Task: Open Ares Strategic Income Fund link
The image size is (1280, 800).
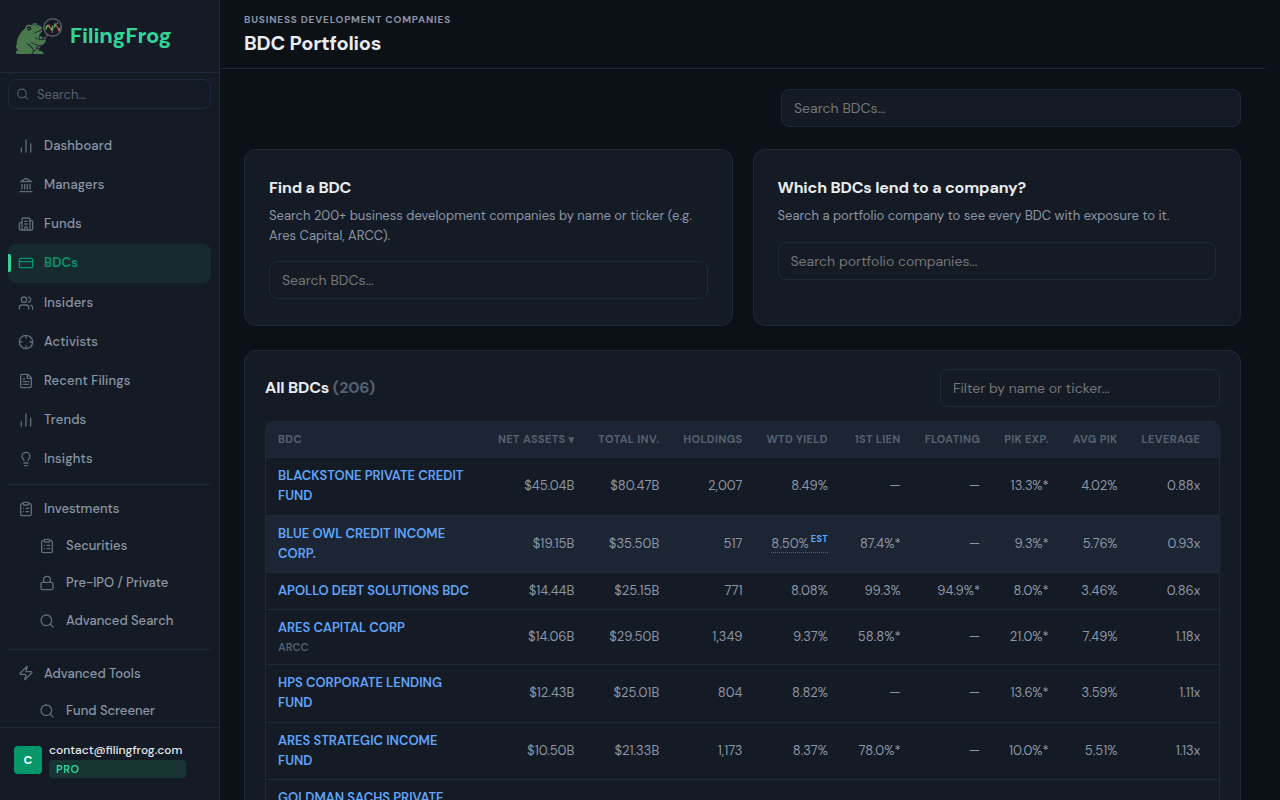Action: tap(357, 750)
